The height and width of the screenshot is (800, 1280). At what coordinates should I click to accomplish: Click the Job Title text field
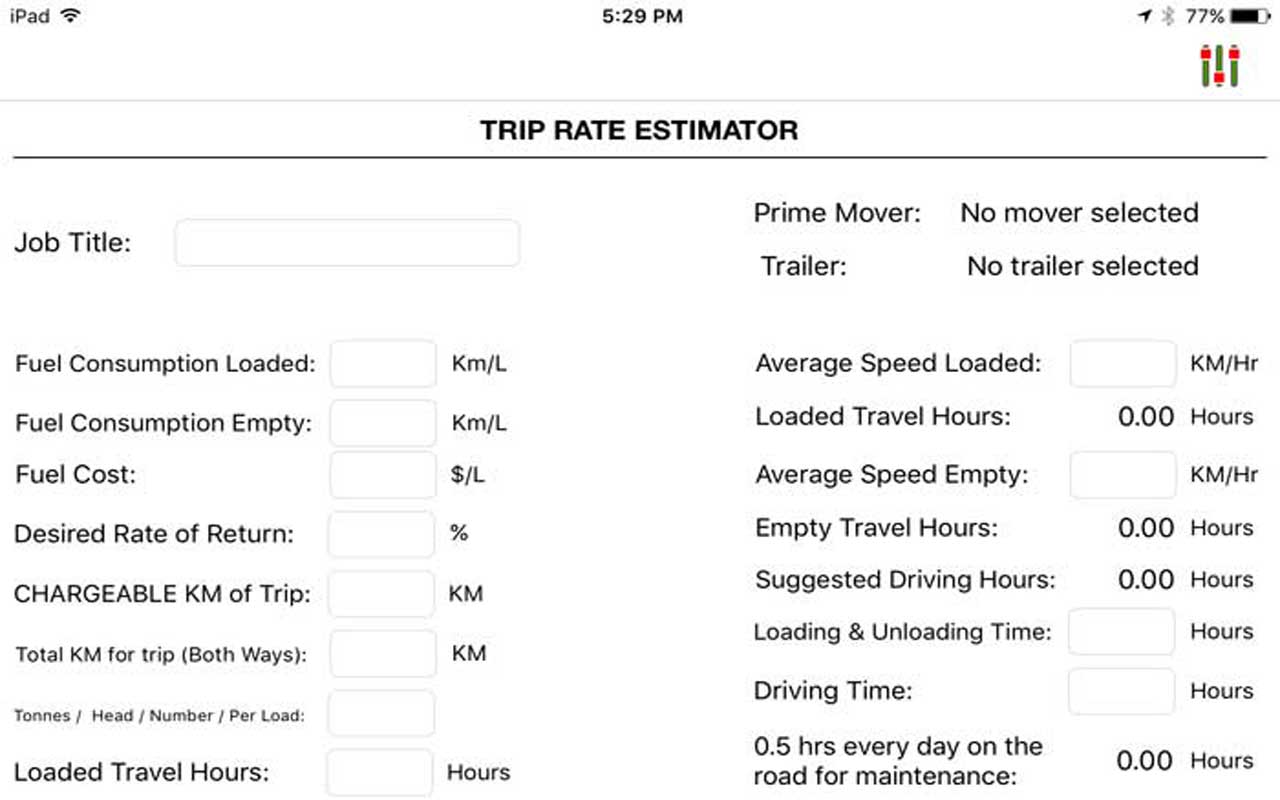[x=347, y=243]
